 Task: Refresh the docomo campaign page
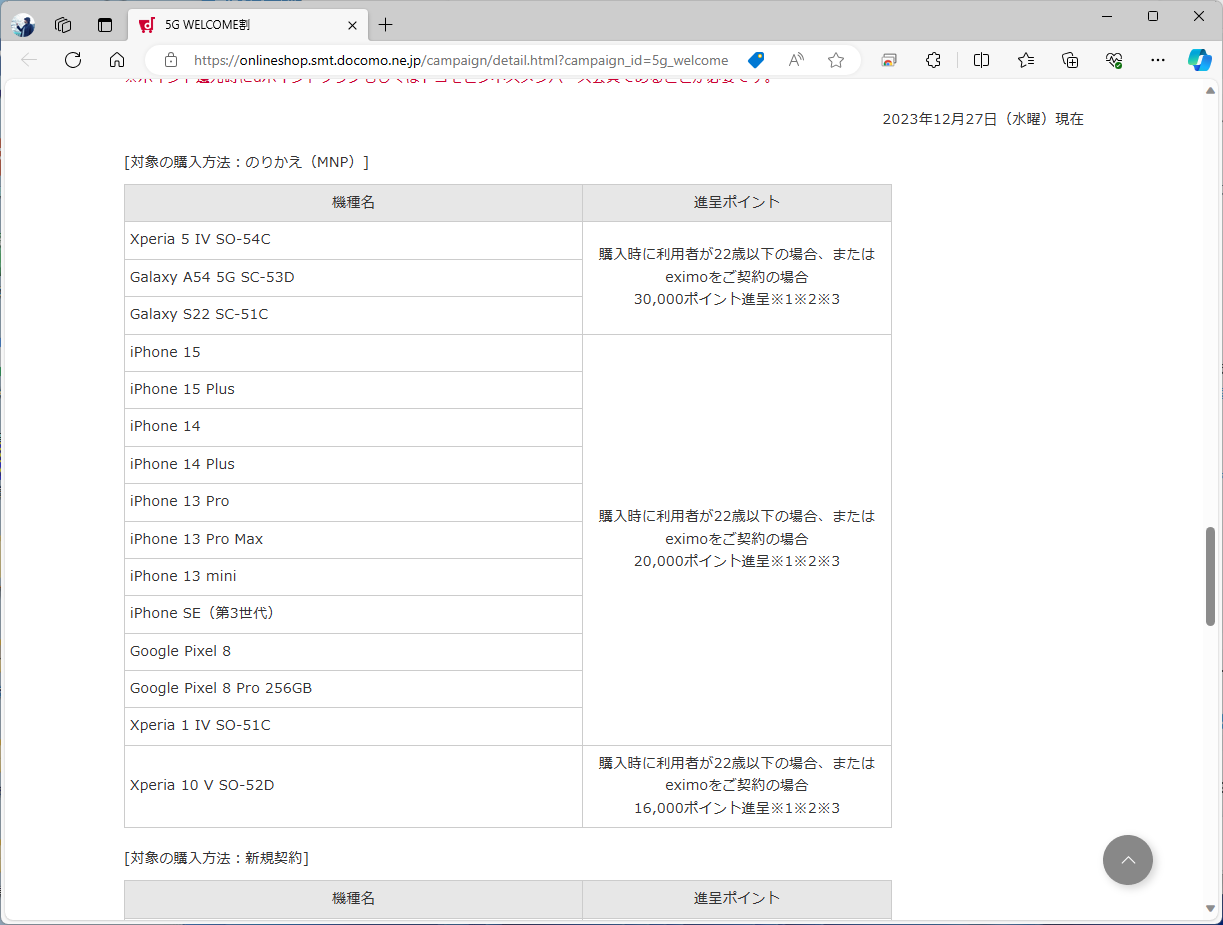click(72, 60)
